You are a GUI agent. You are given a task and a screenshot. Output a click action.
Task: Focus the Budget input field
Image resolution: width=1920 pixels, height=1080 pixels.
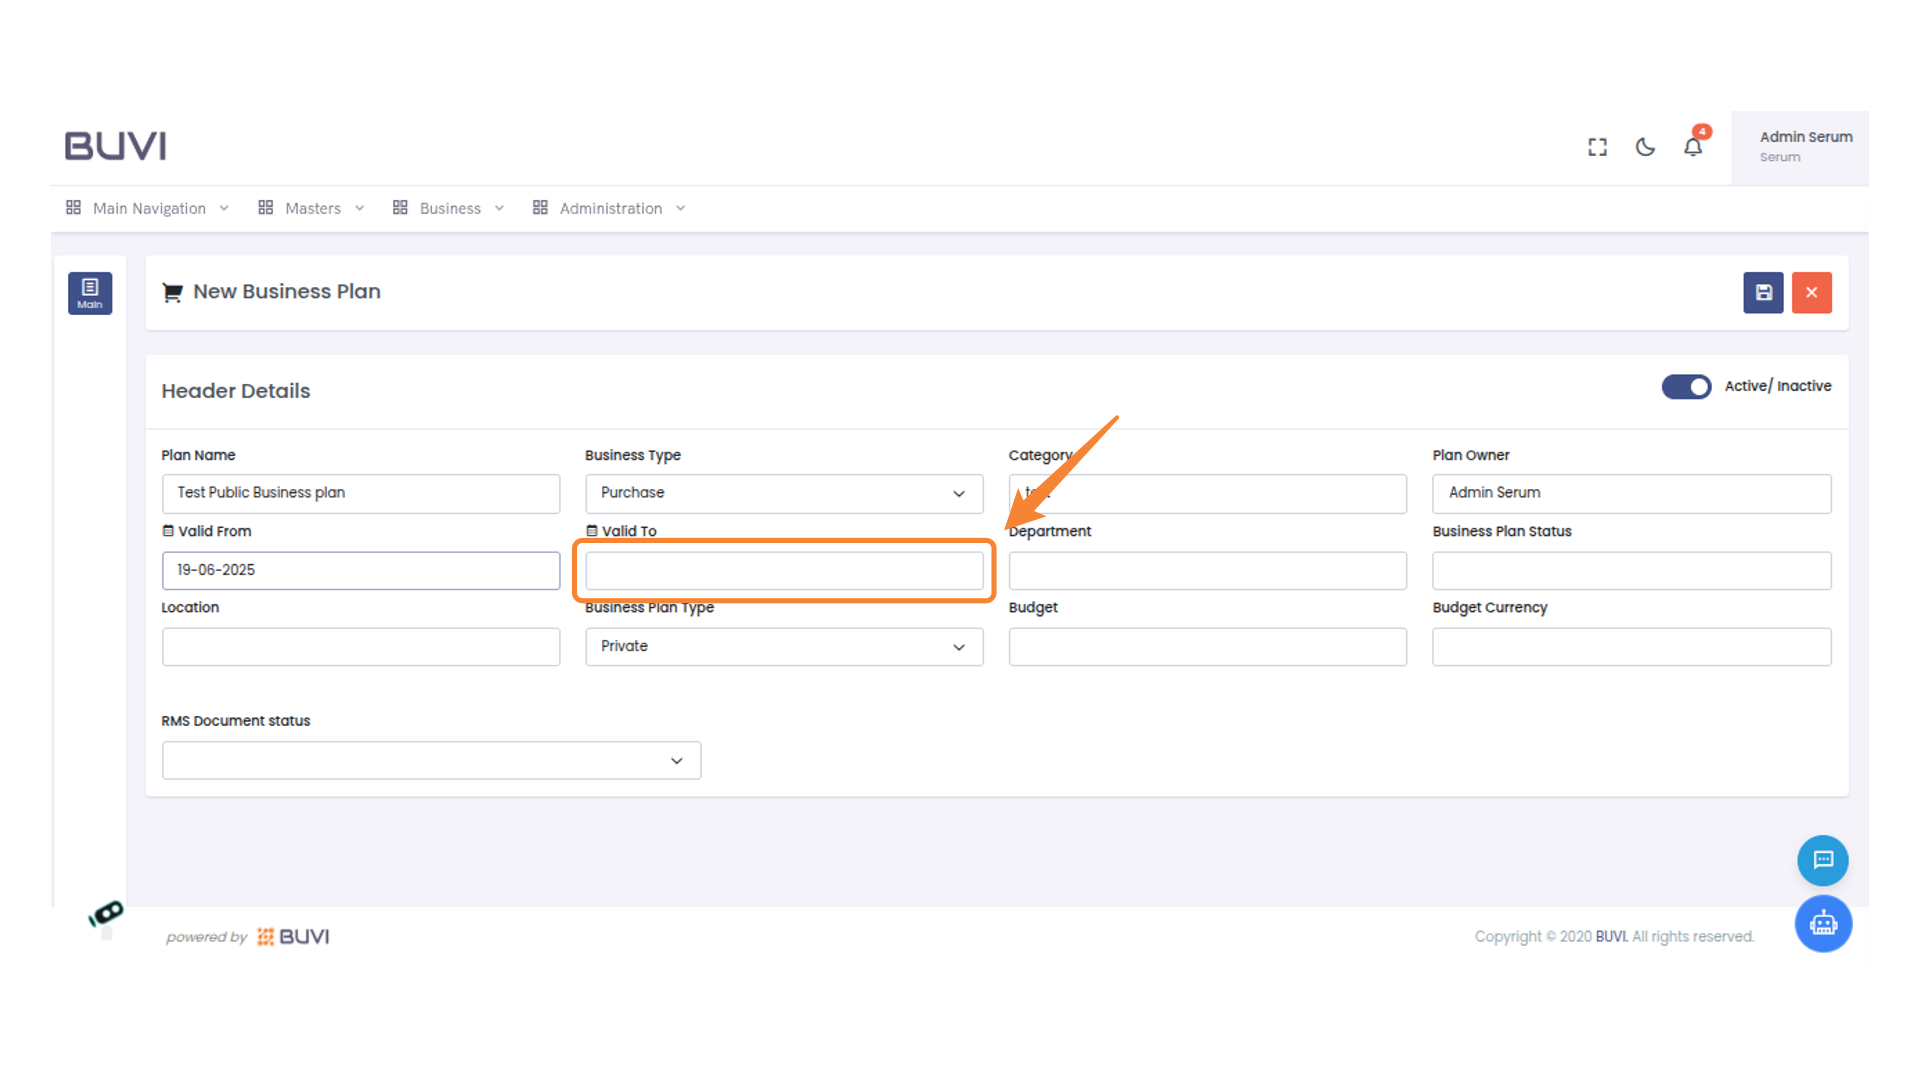(1207, 647)
